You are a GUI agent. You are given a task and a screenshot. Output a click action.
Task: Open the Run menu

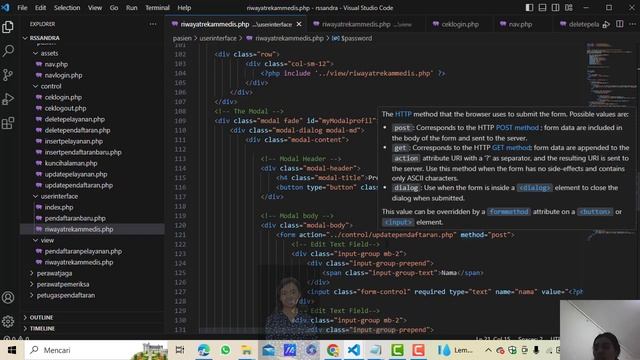131,8
